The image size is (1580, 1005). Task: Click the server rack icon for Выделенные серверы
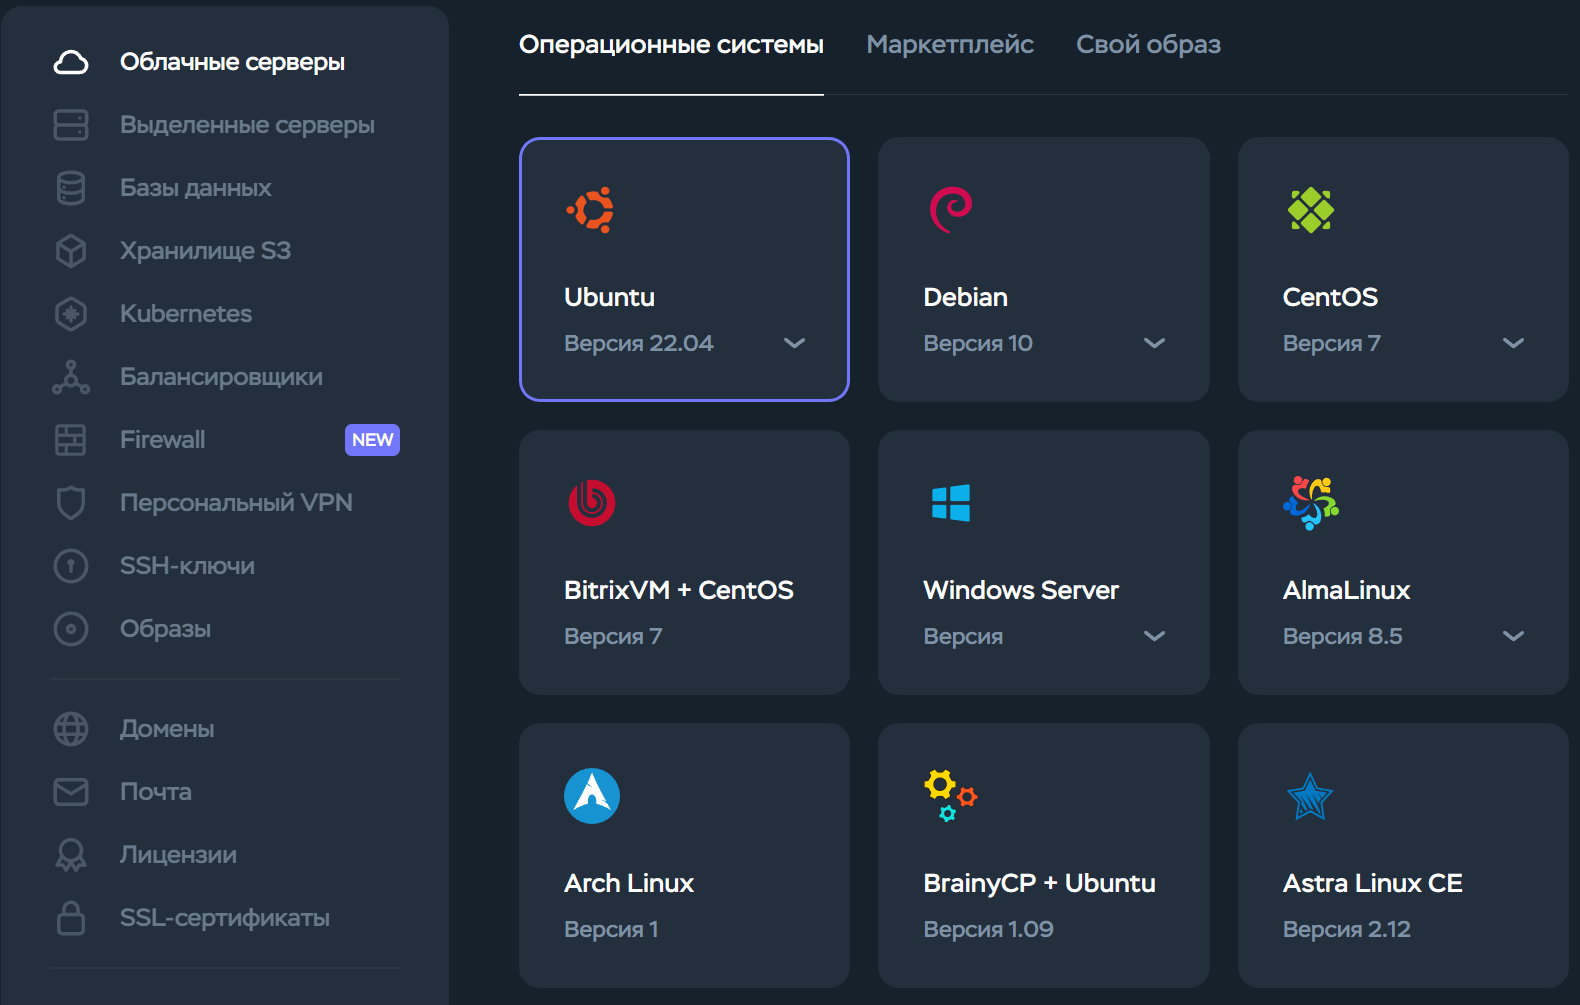[x=71, y=125]
